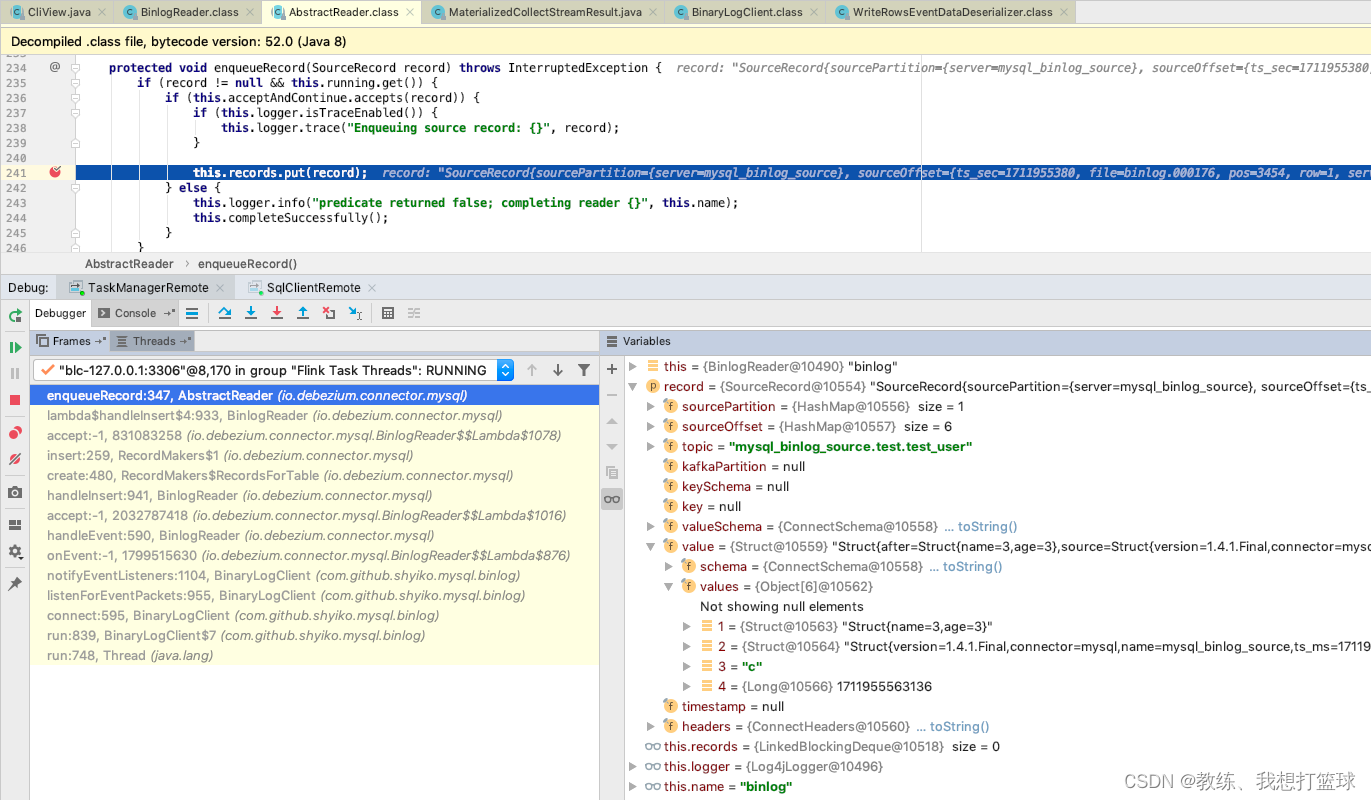
Task: Resume program with green play icon
Action: [15, 347]
